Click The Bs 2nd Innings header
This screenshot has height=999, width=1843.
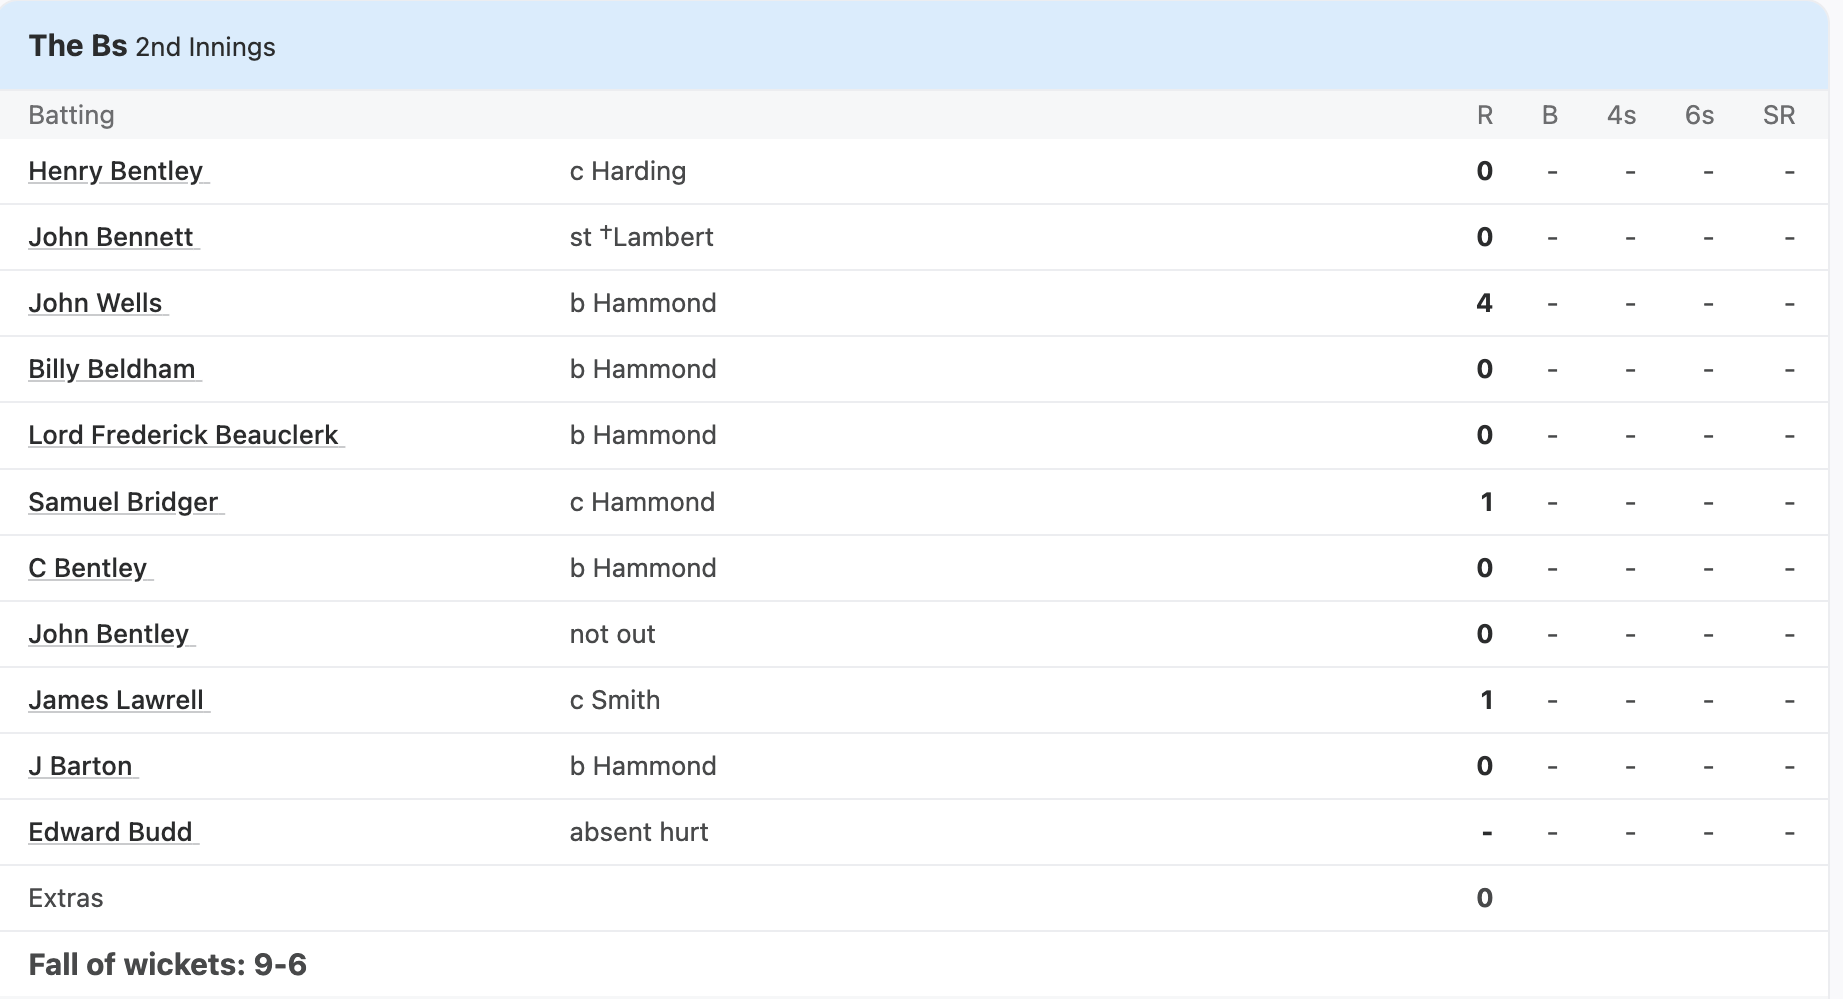click(152, 46)
